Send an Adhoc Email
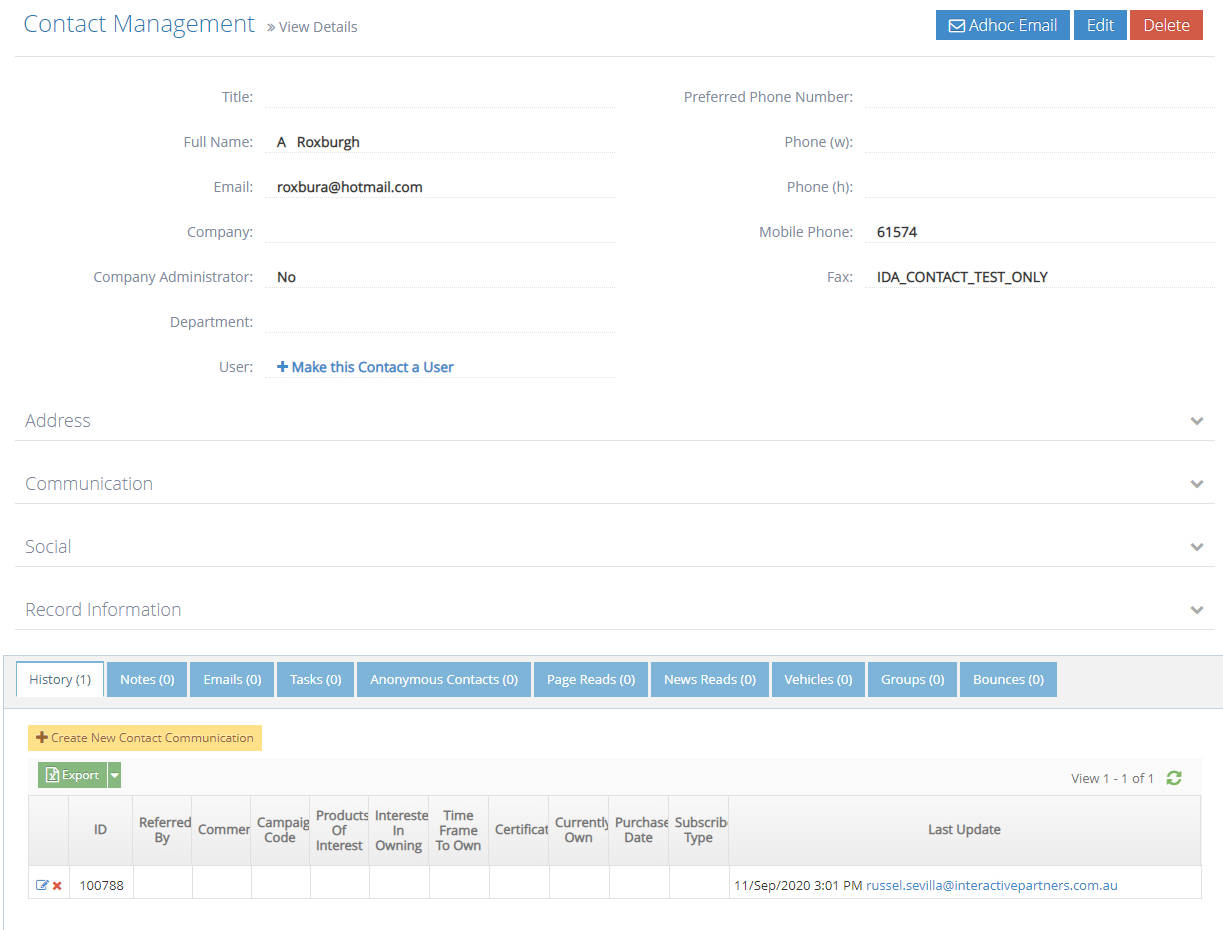The height and width of the screenshot is (930, 1223). [x=1002, y=25]
